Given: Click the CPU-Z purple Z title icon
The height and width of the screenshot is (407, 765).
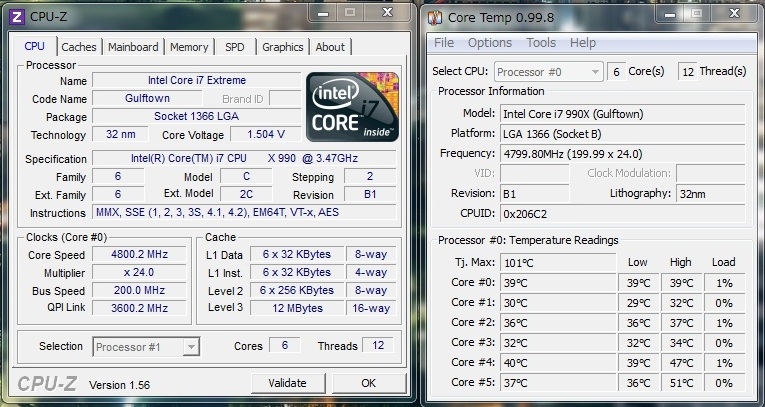Looking at the screenshot, I should click(x=17, y=17).
